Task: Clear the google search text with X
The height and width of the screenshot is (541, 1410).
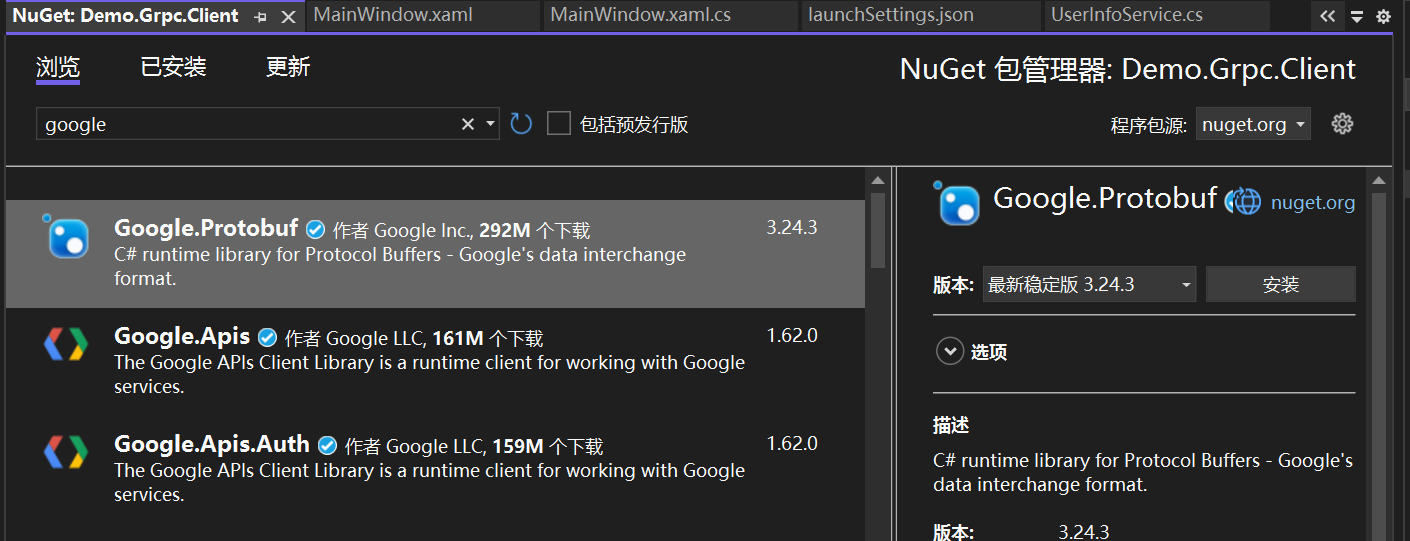Action: pyautogui.click(x=467, y=124)
